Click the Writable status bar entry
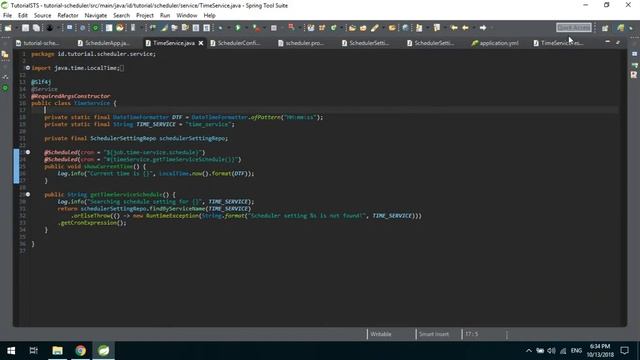This screenshot has height=360, width=640. [x=380, y=334]
